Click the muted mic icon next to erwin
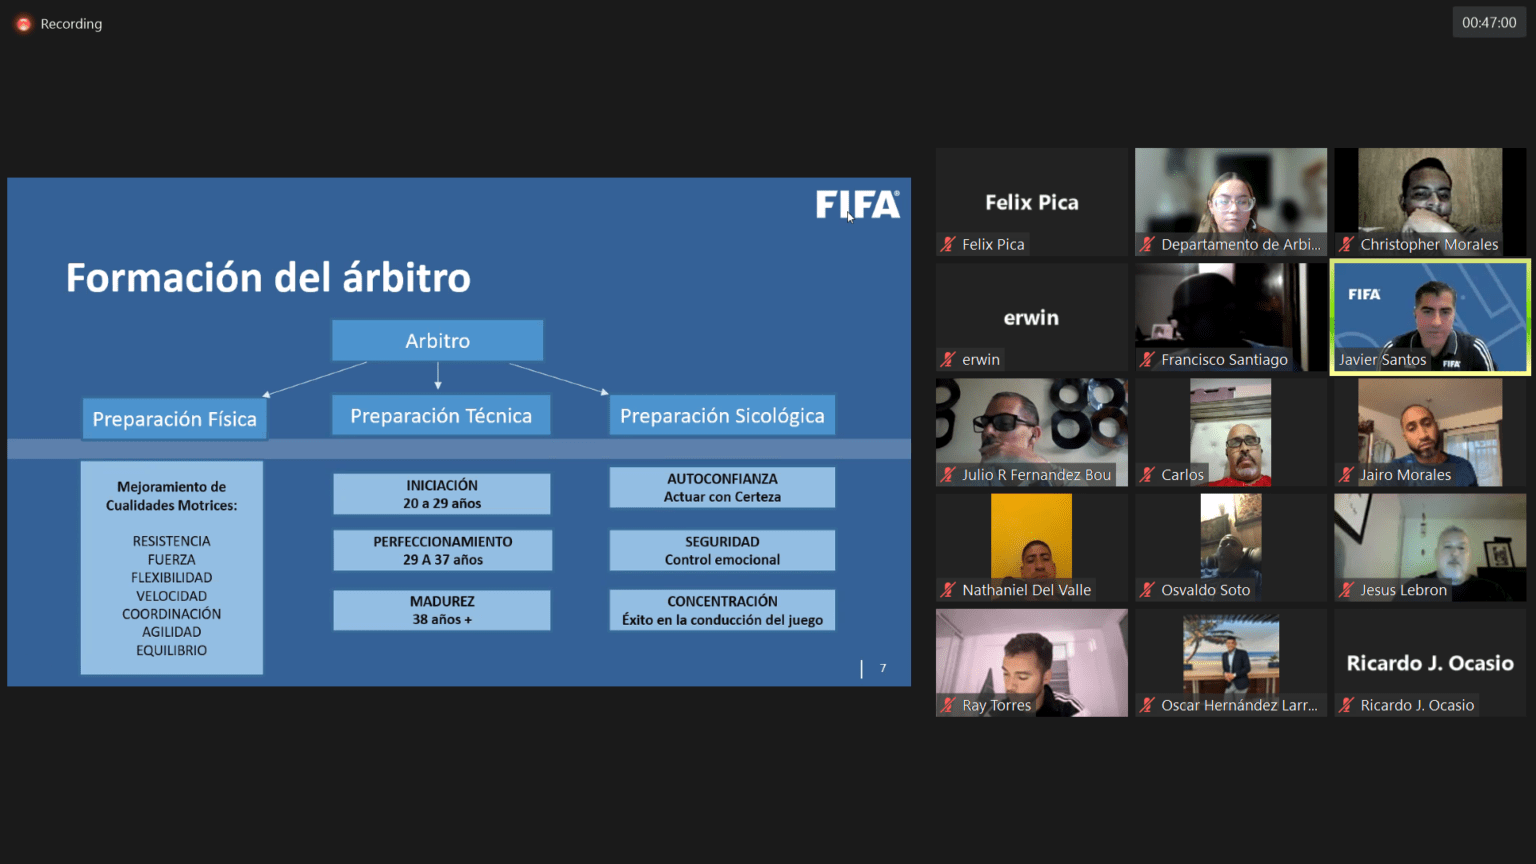1536x864 pixels. point(948,359)
